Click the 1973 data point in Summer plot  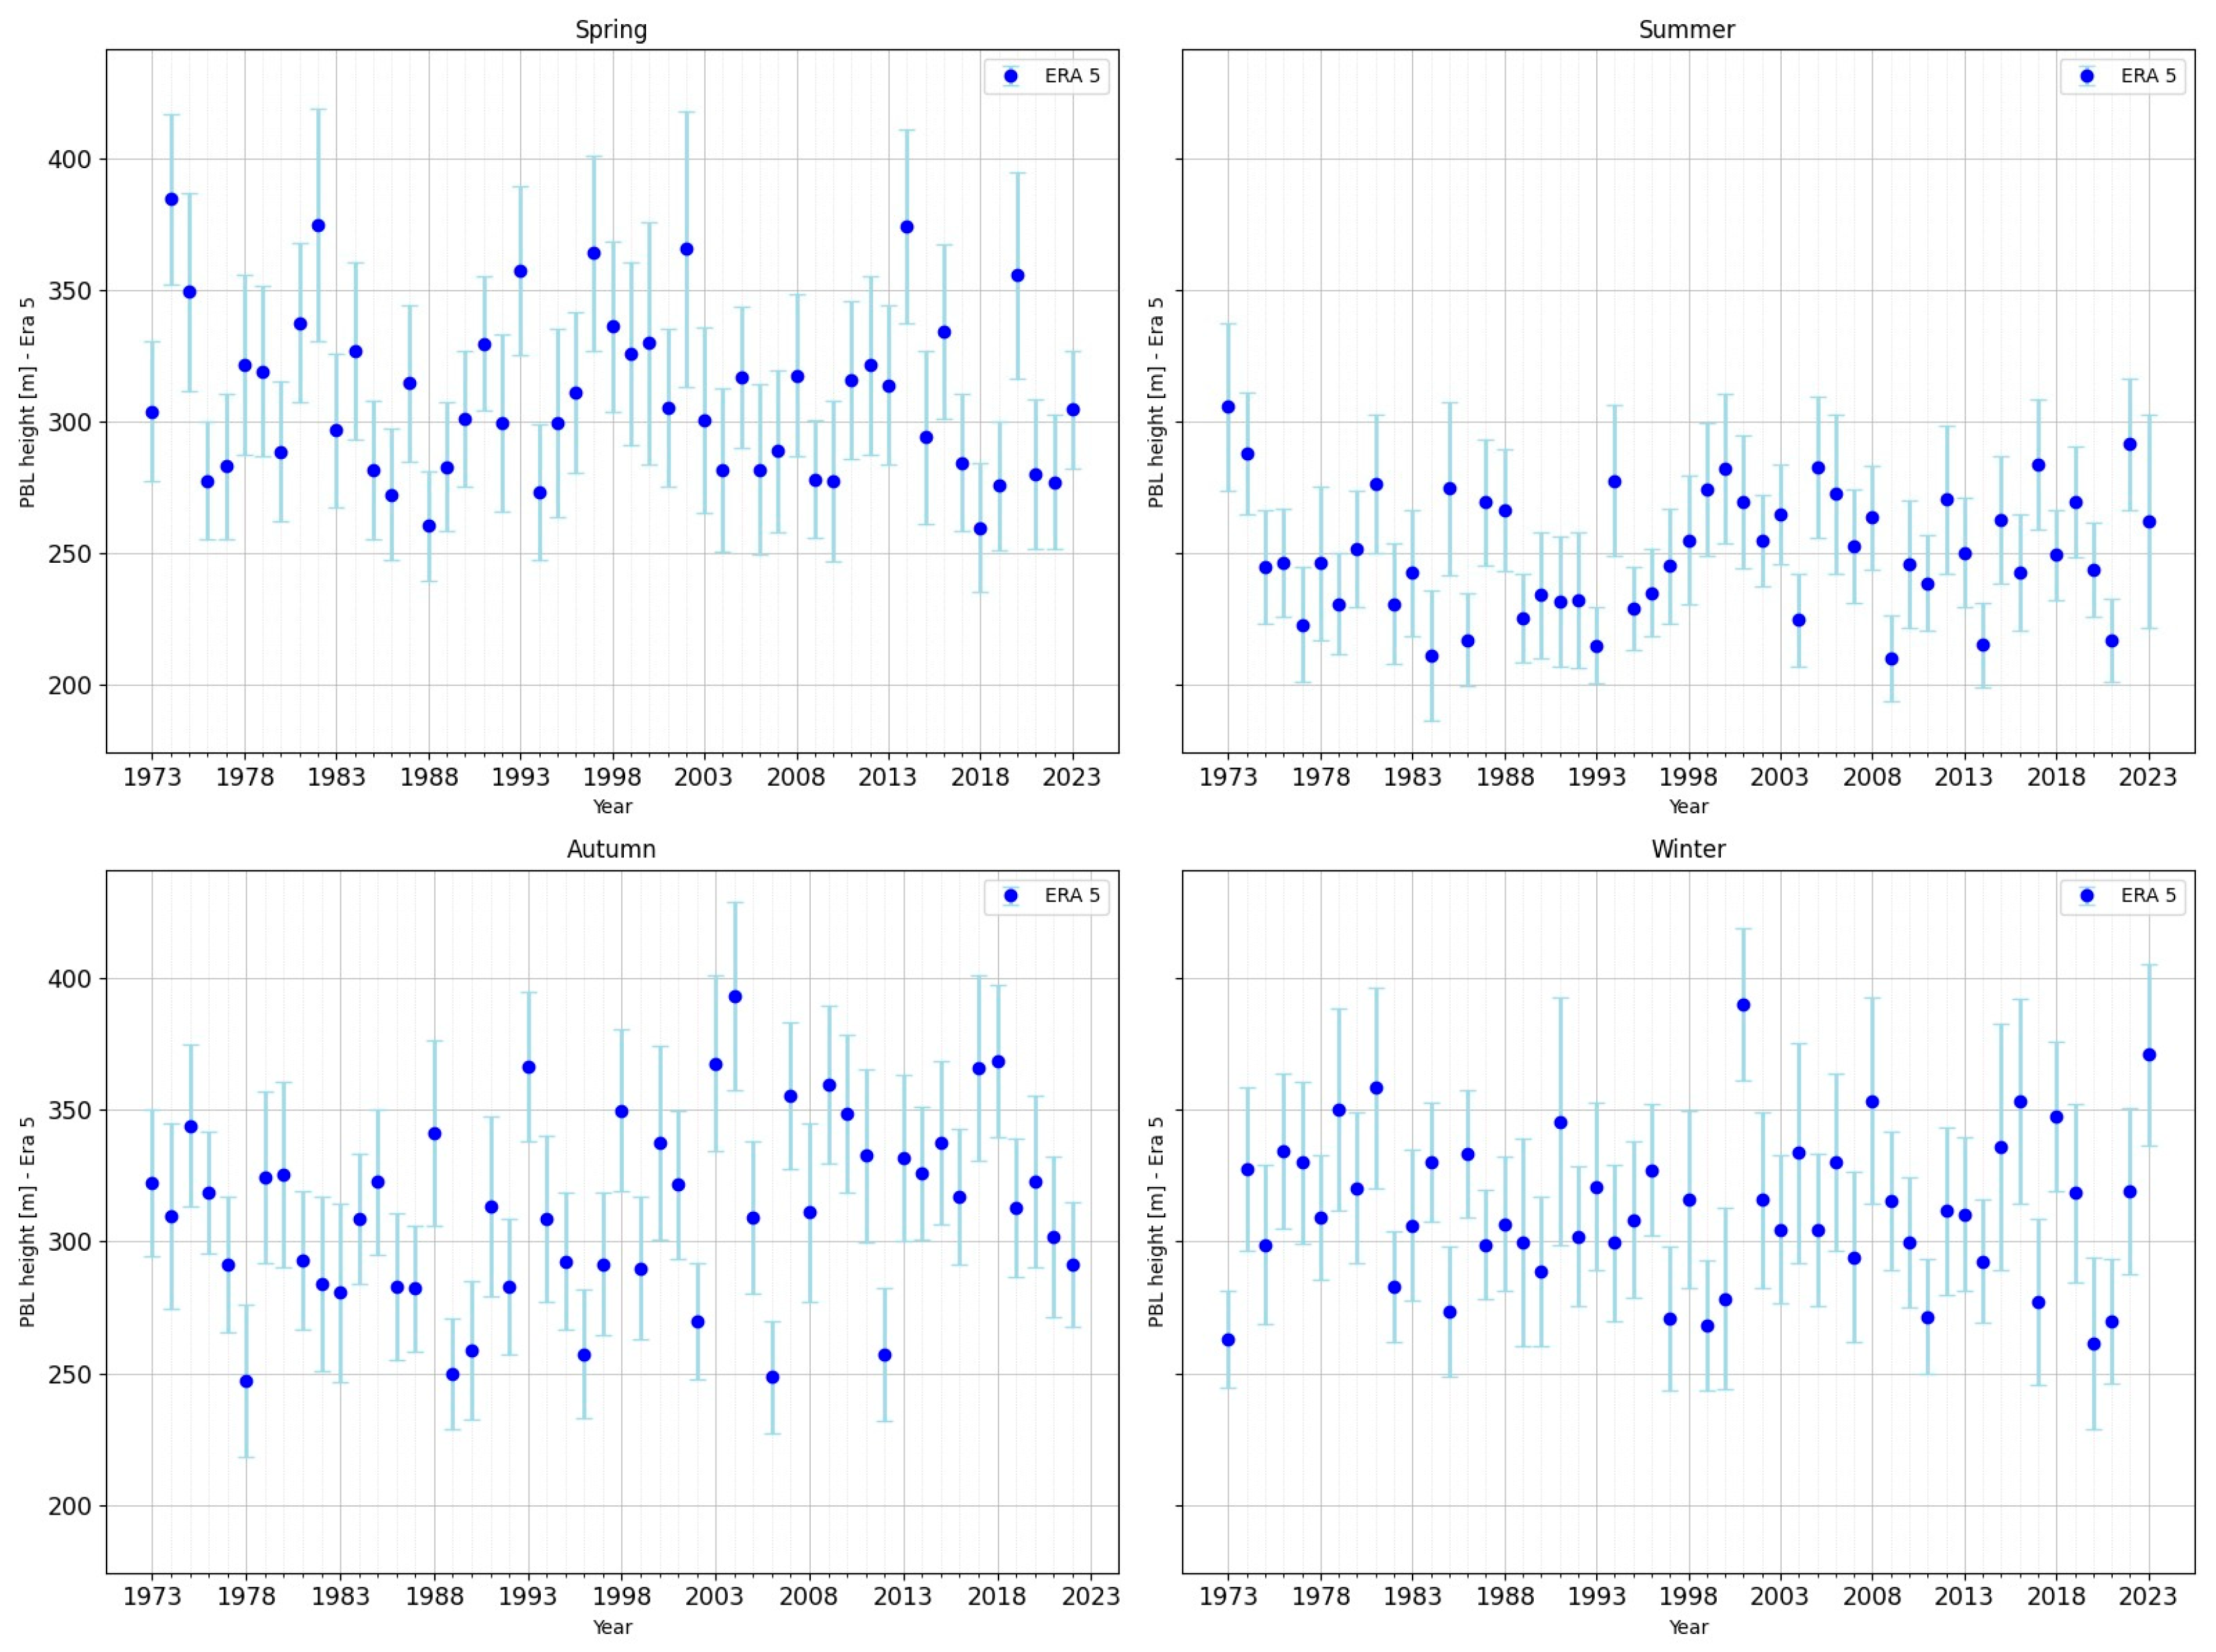(1228, 407)
